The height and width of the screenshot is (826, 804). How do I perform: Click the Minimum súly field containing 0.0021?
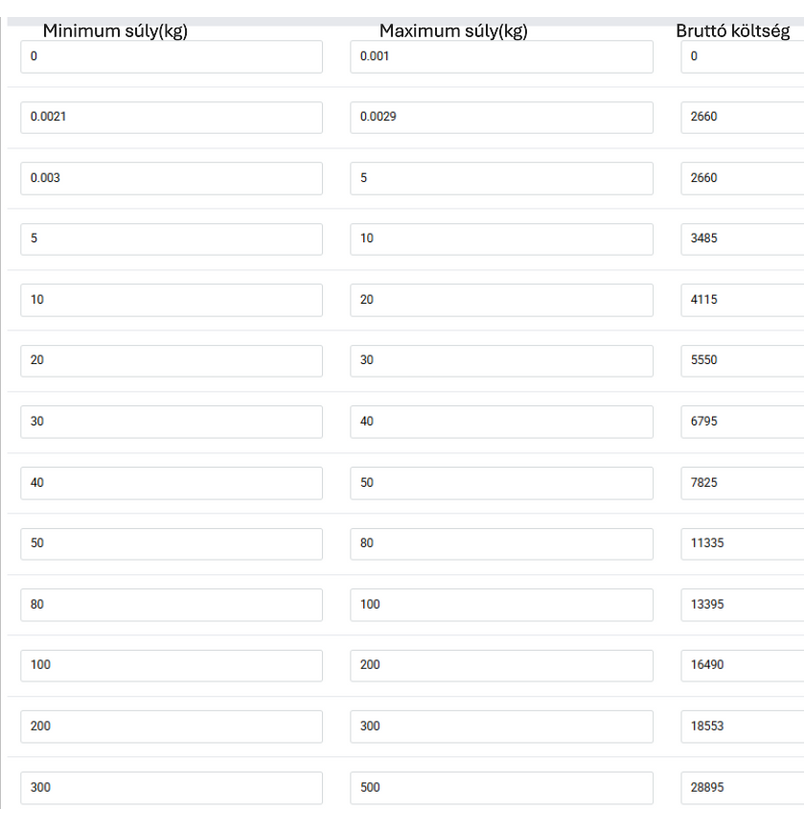point(171,117)
